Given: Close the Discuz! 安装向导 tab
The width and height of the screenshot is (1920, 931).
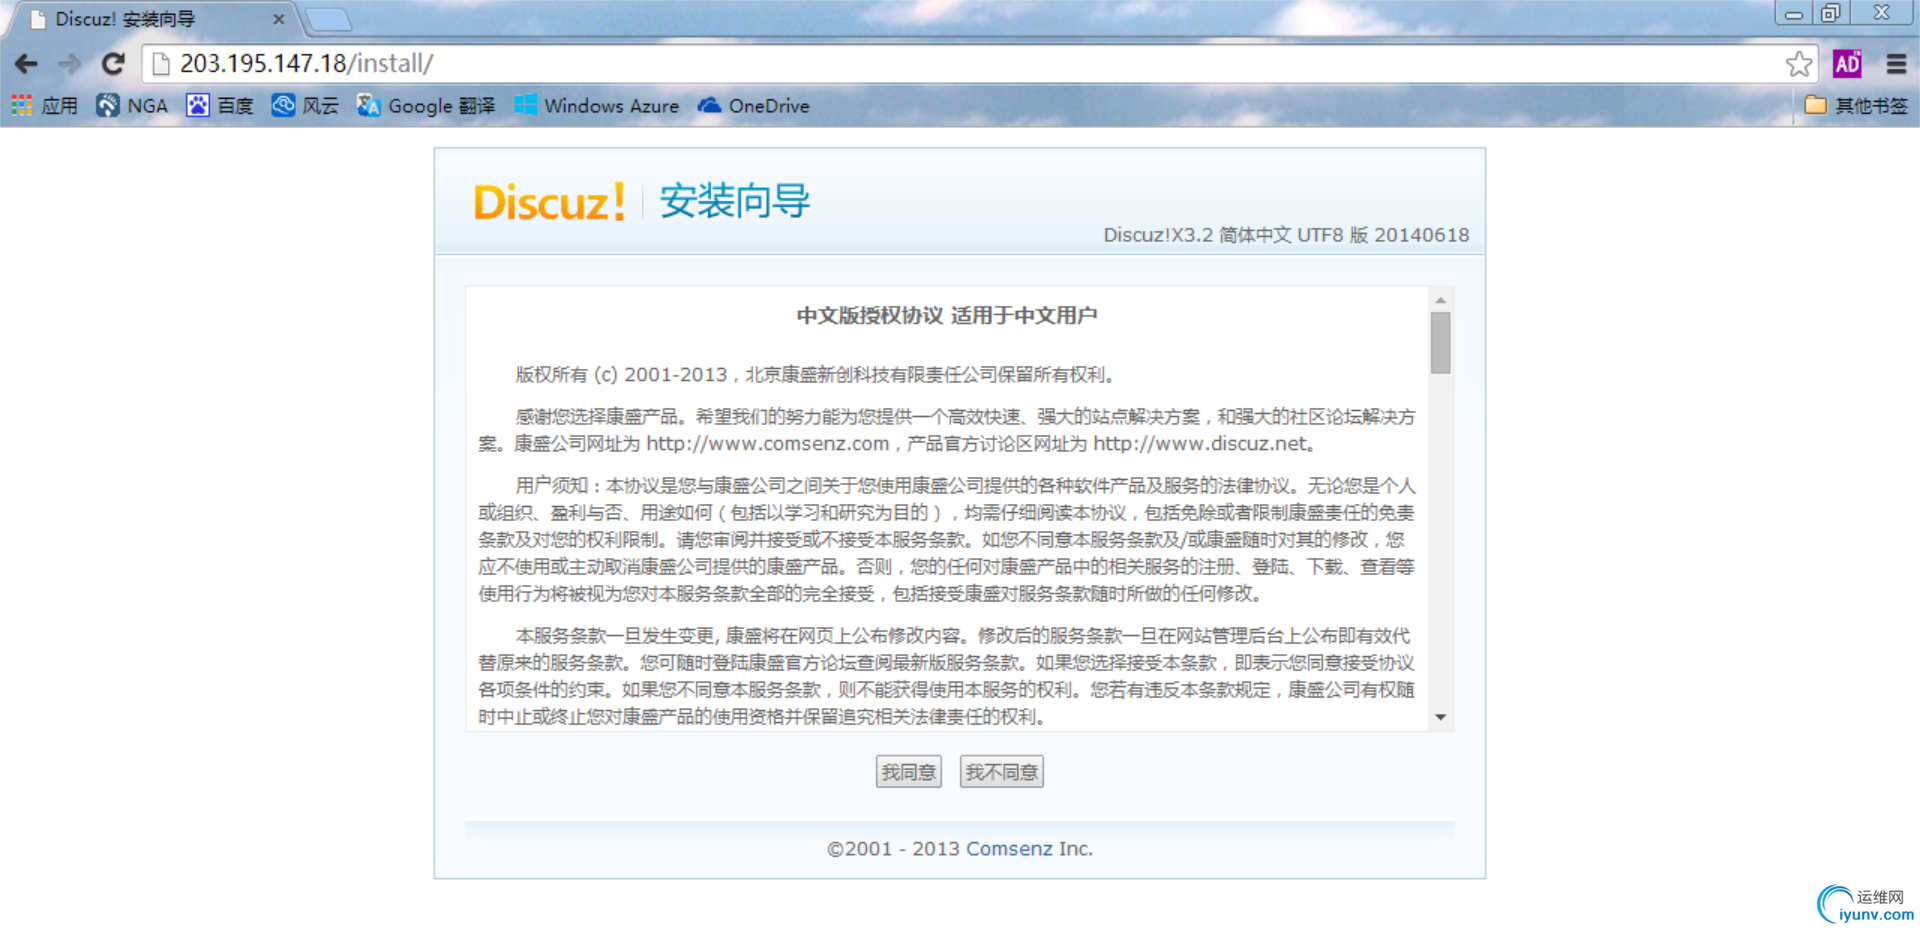Looking at the screenshot, I should 279,19.
